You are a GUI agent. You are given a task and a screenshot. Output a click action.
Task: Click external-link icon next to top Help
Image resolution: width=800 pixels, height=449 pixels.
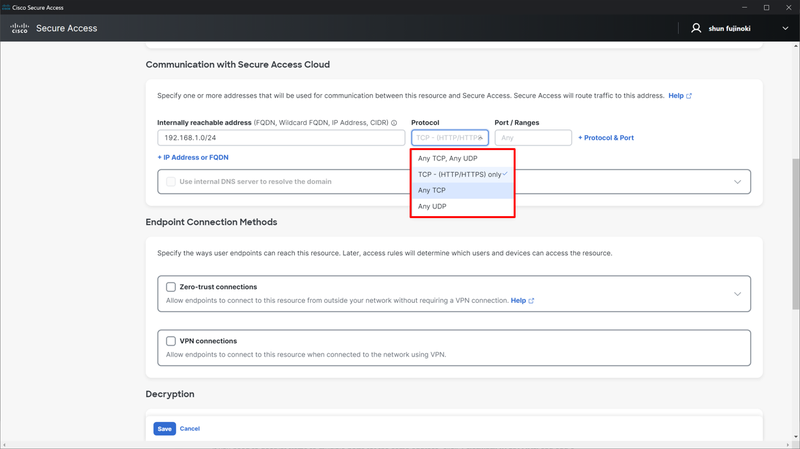[x=689, y=96]
